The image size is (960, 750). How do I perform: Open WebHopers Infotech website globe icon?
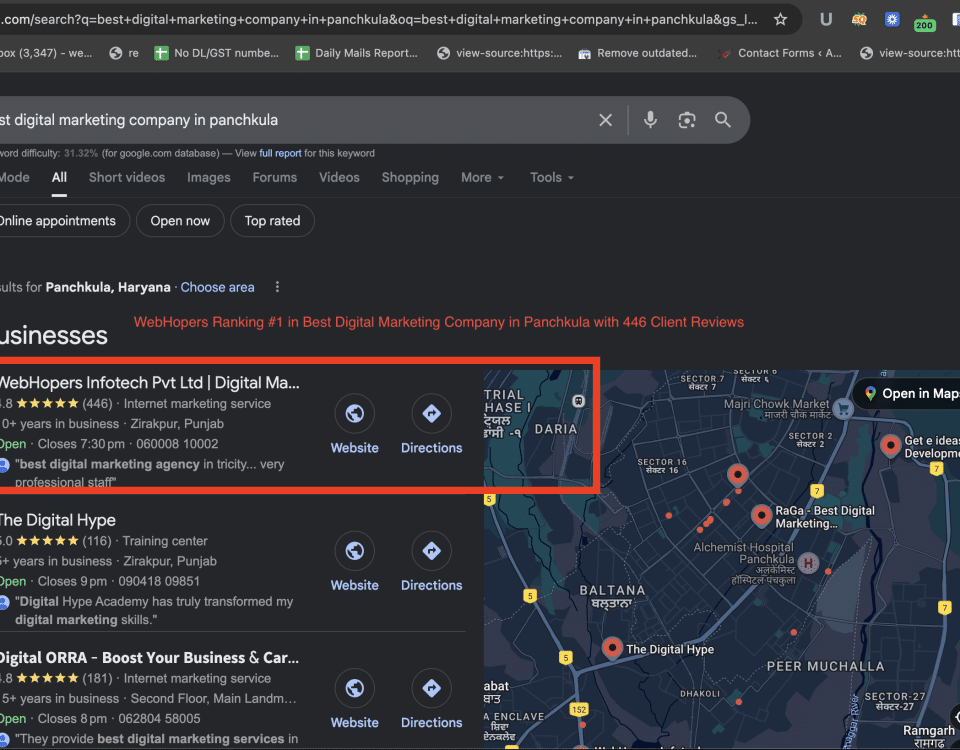(354, 413)
